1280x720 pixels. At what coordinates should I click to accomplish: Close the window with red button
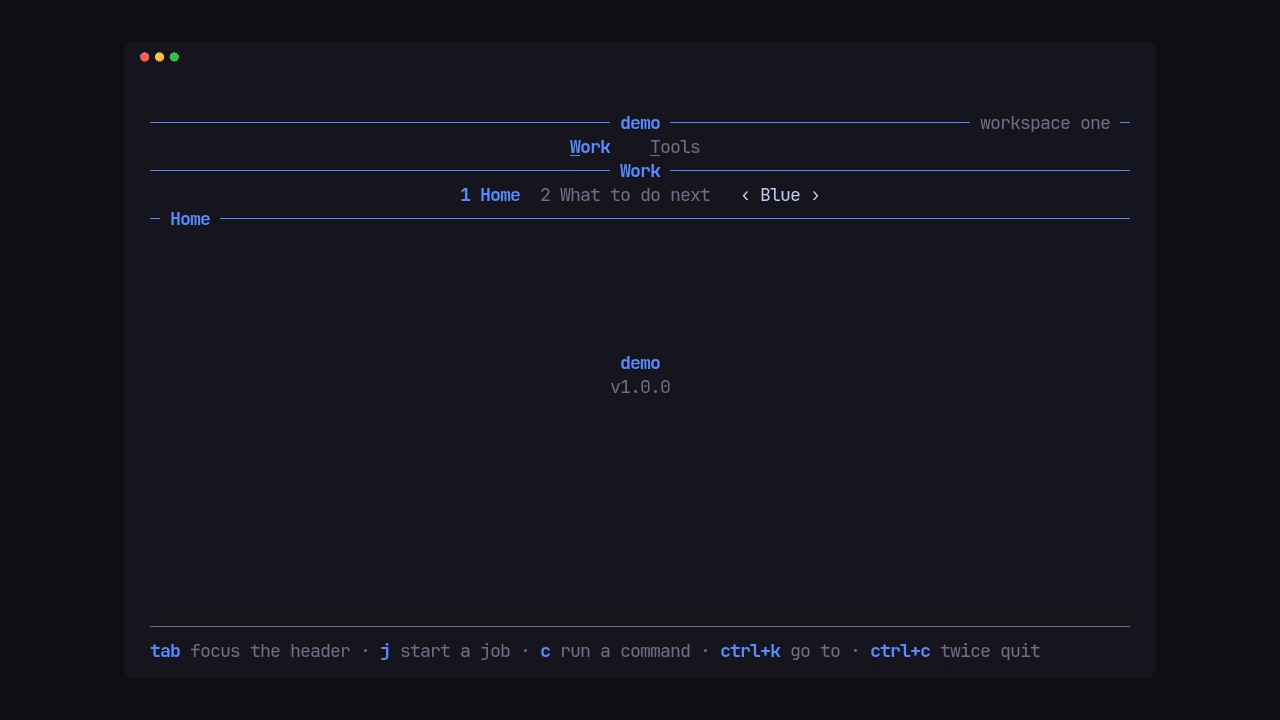point(145,57)
